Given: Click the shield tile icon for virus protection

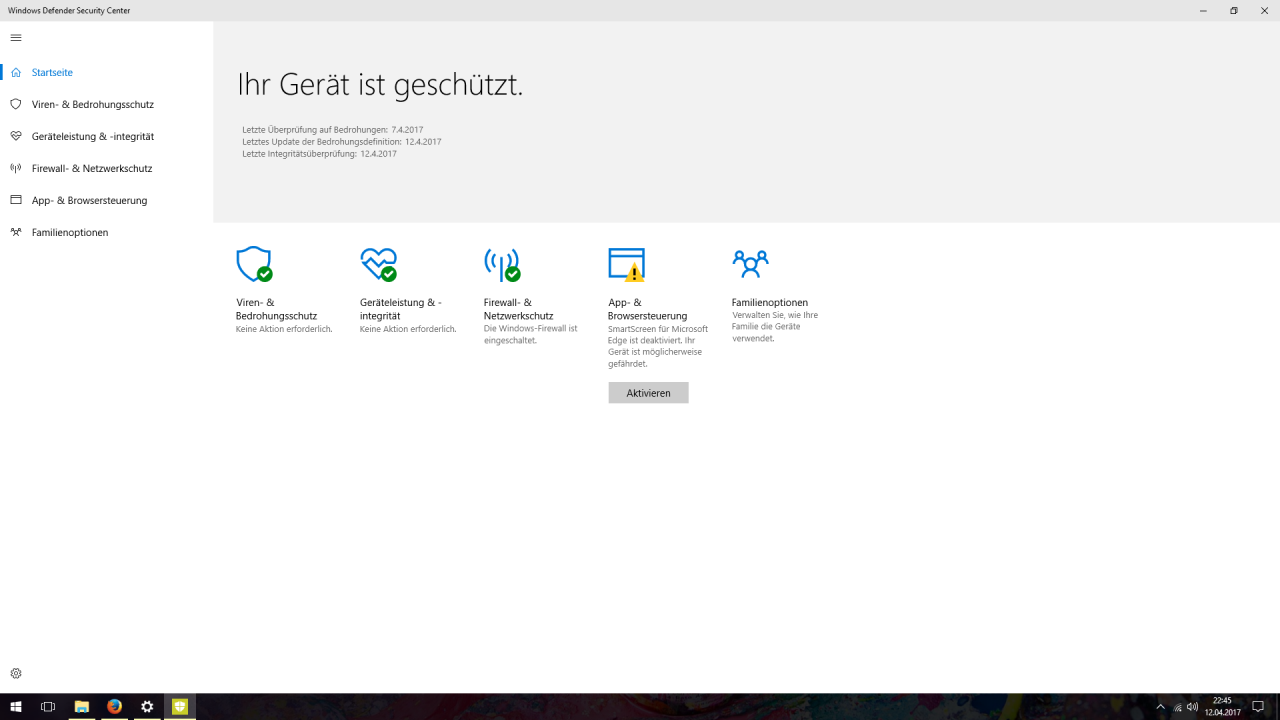Looking at the screenshot, I should [254, 264].
